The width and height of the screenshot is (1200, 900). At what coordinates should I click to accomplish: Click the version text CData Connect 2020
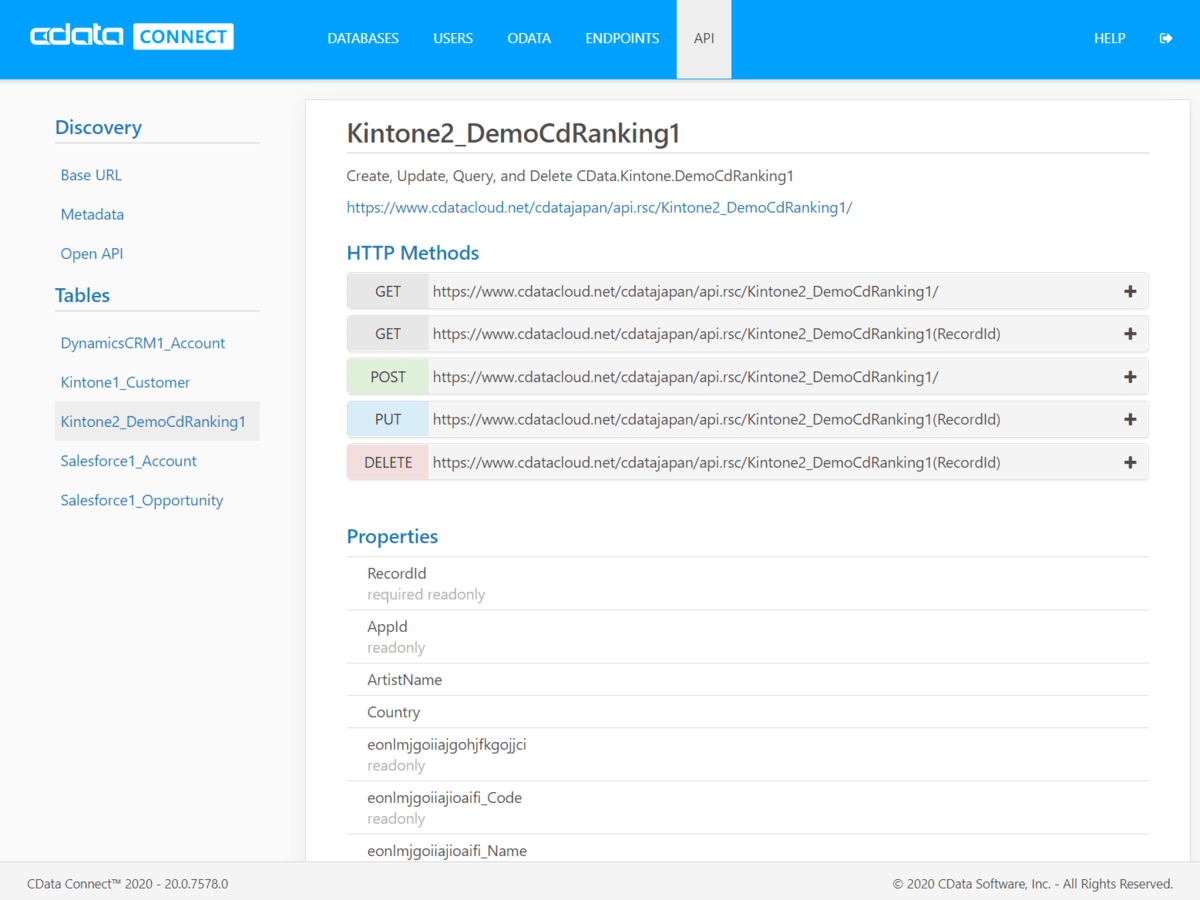tap(127, 884)
